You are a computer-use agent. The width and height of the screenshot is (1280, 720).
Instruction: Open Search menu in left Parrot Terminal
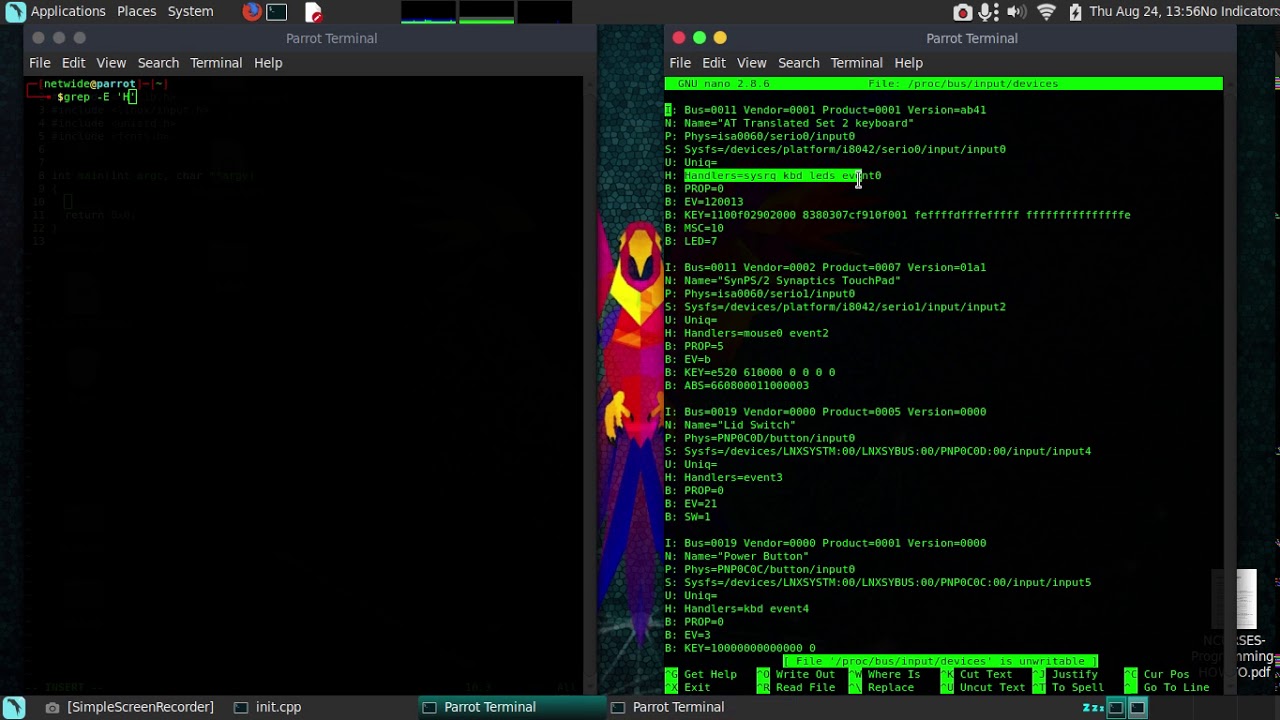(x=158, y=63)
